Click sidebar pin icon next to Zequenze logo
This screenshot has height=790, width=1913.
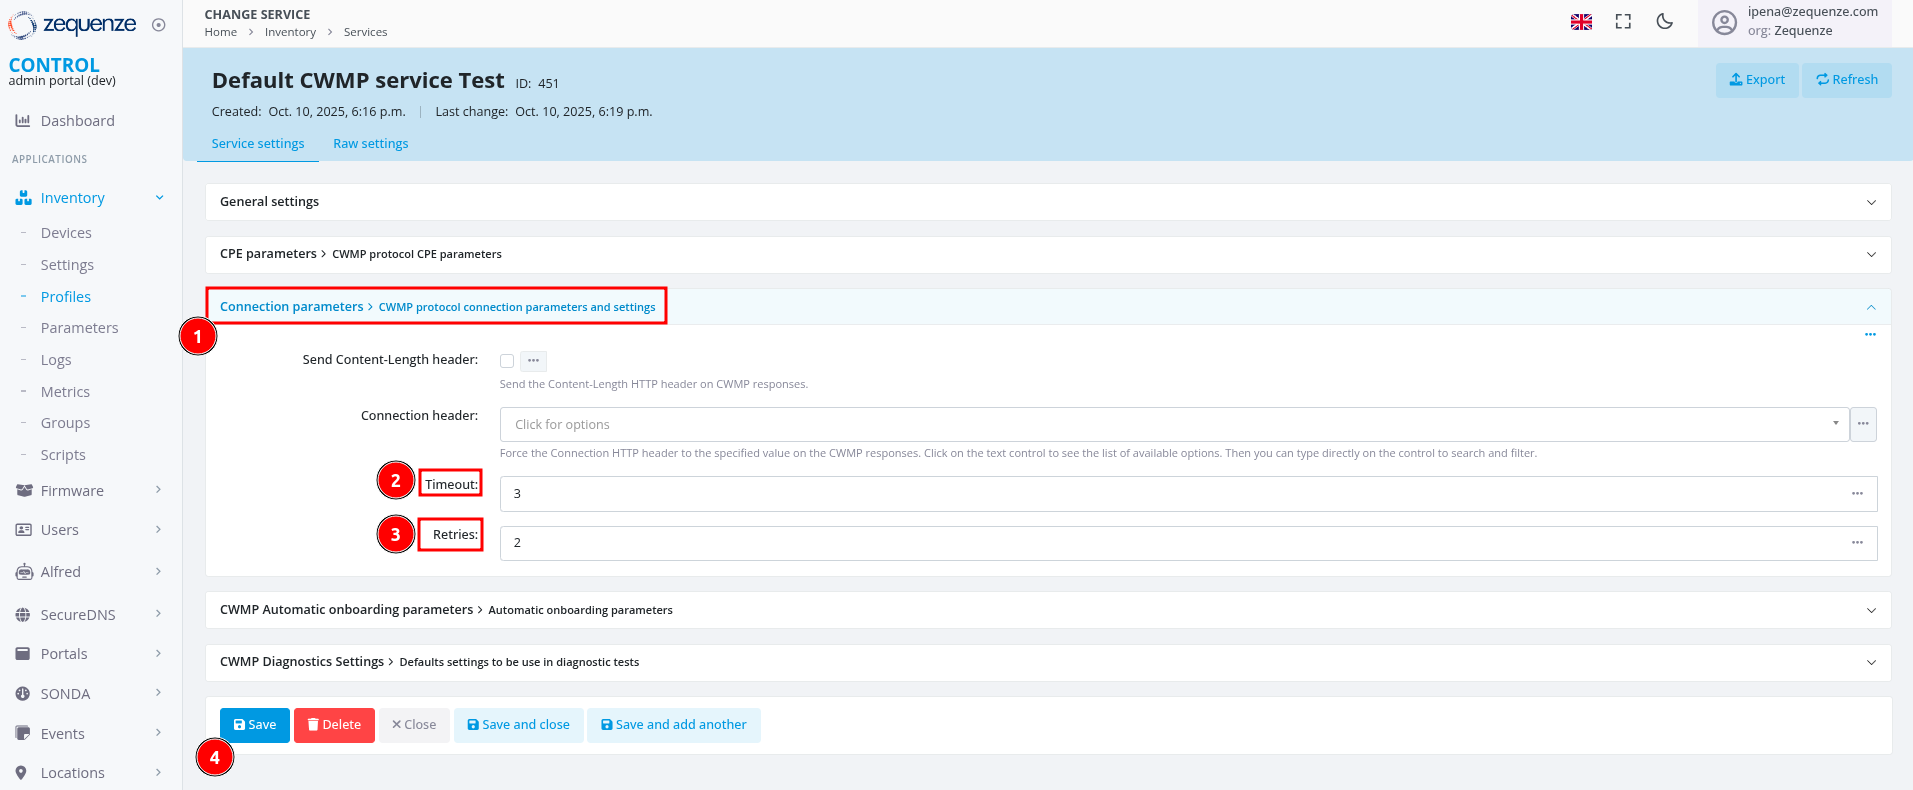tap(158, 25)
